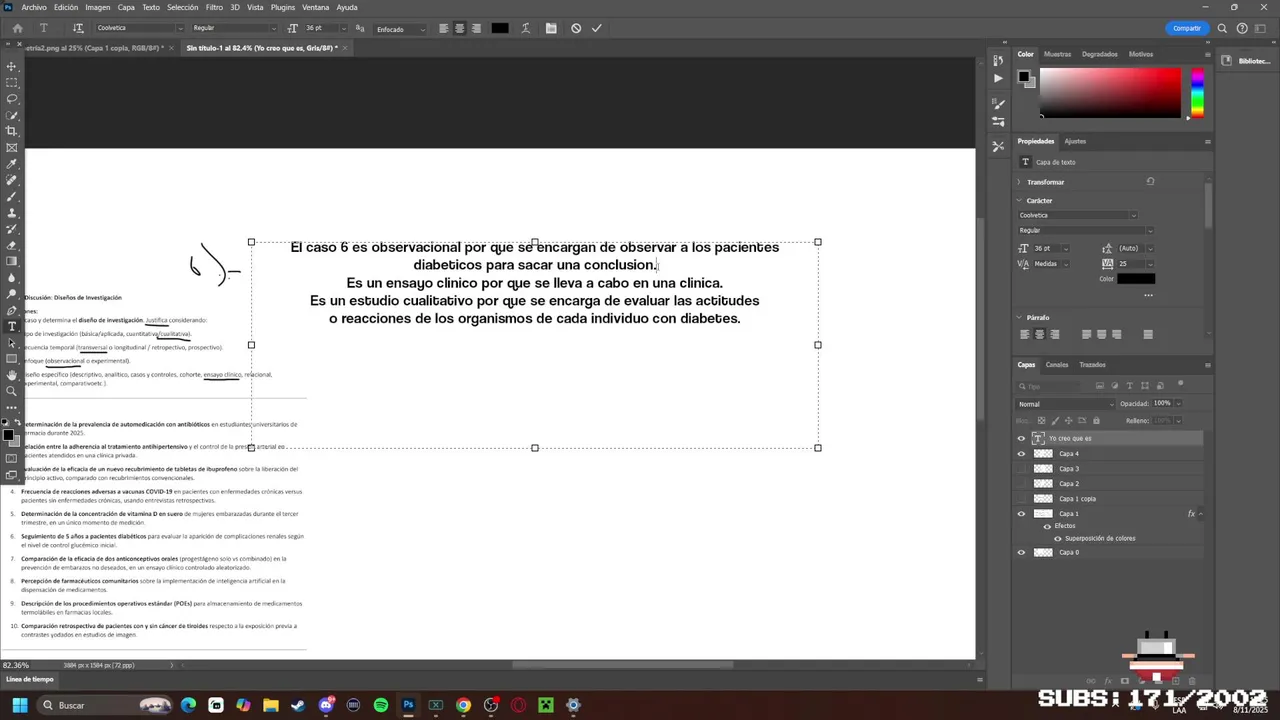Open the Filtro menu
Screen dimensions: 1280x720
(214, 7)
